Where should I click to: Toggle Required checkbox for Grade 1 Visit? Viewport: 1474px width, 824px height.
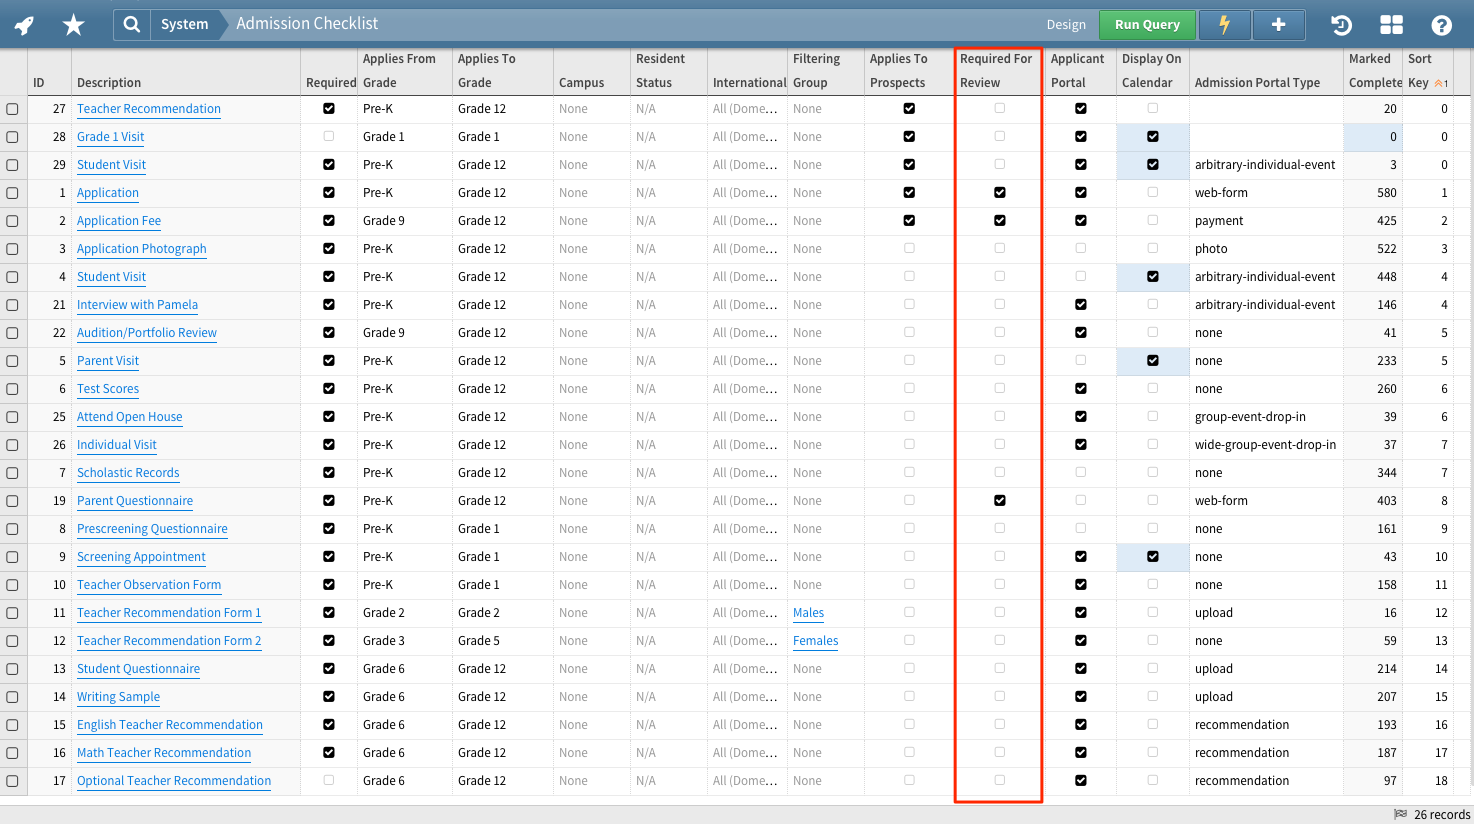[329, 136]
